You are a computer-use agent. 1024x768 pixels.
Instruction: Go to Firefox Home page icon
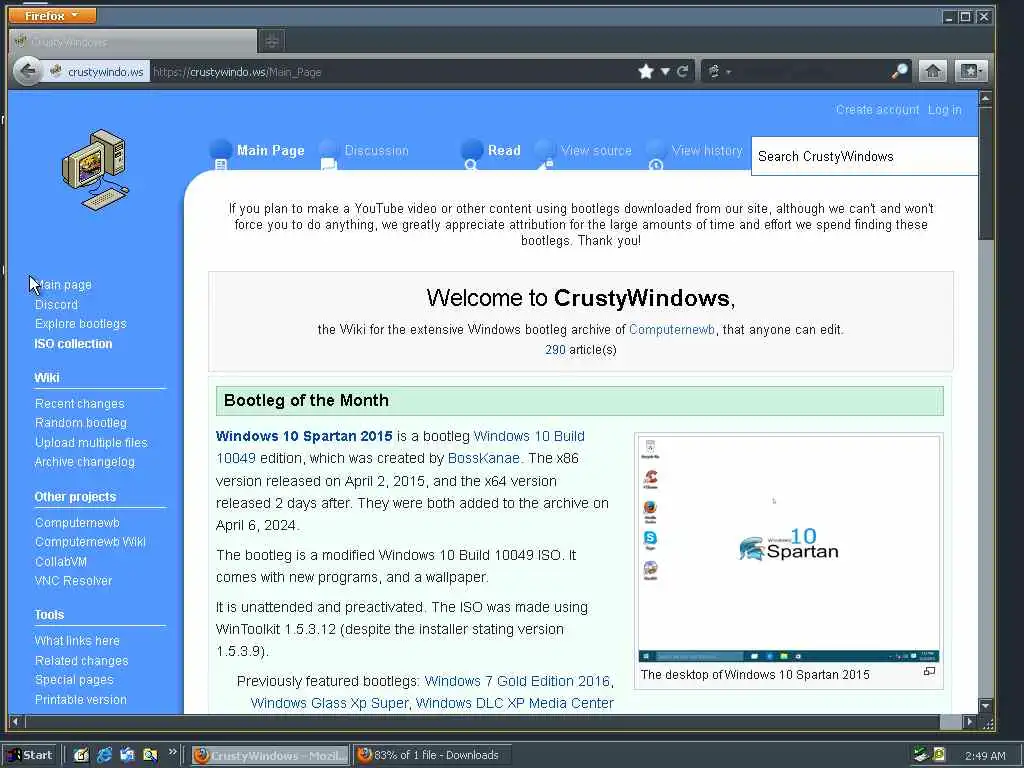933,71
